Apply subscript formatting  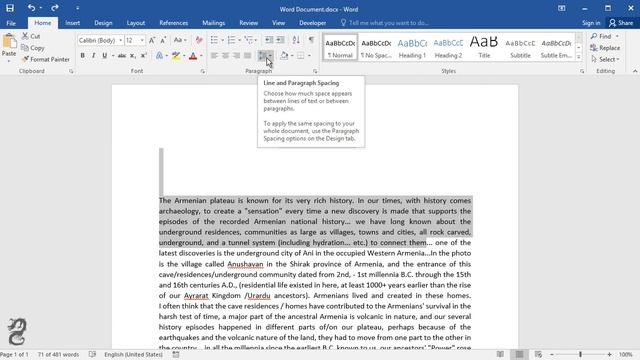(x=133, y=56)
